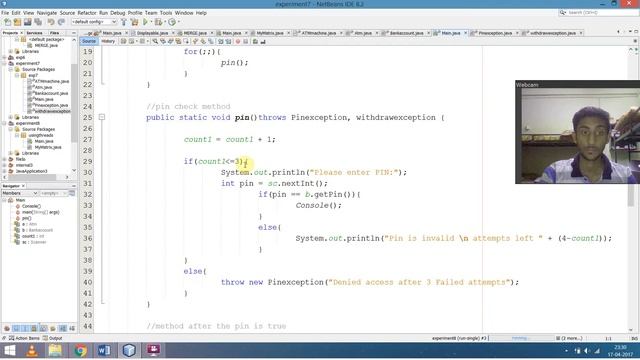Select pin() method in Navigator

point(27,218)
